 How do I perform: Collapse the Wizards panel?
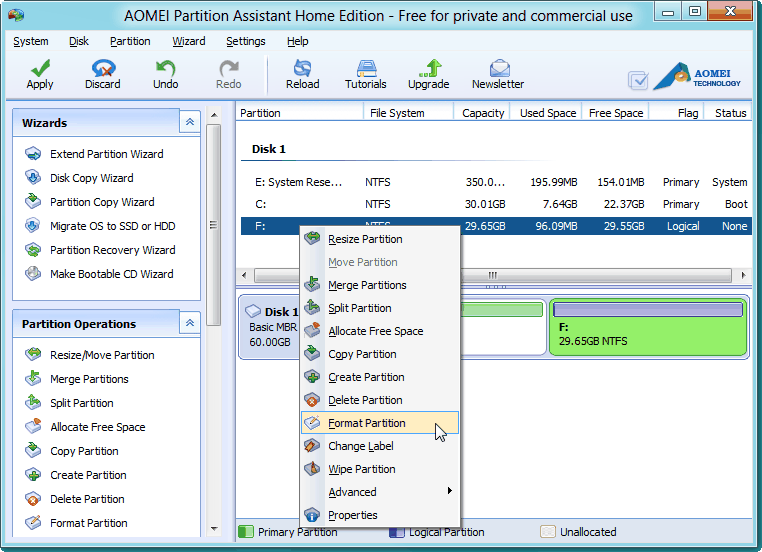(x=190, y=122)
